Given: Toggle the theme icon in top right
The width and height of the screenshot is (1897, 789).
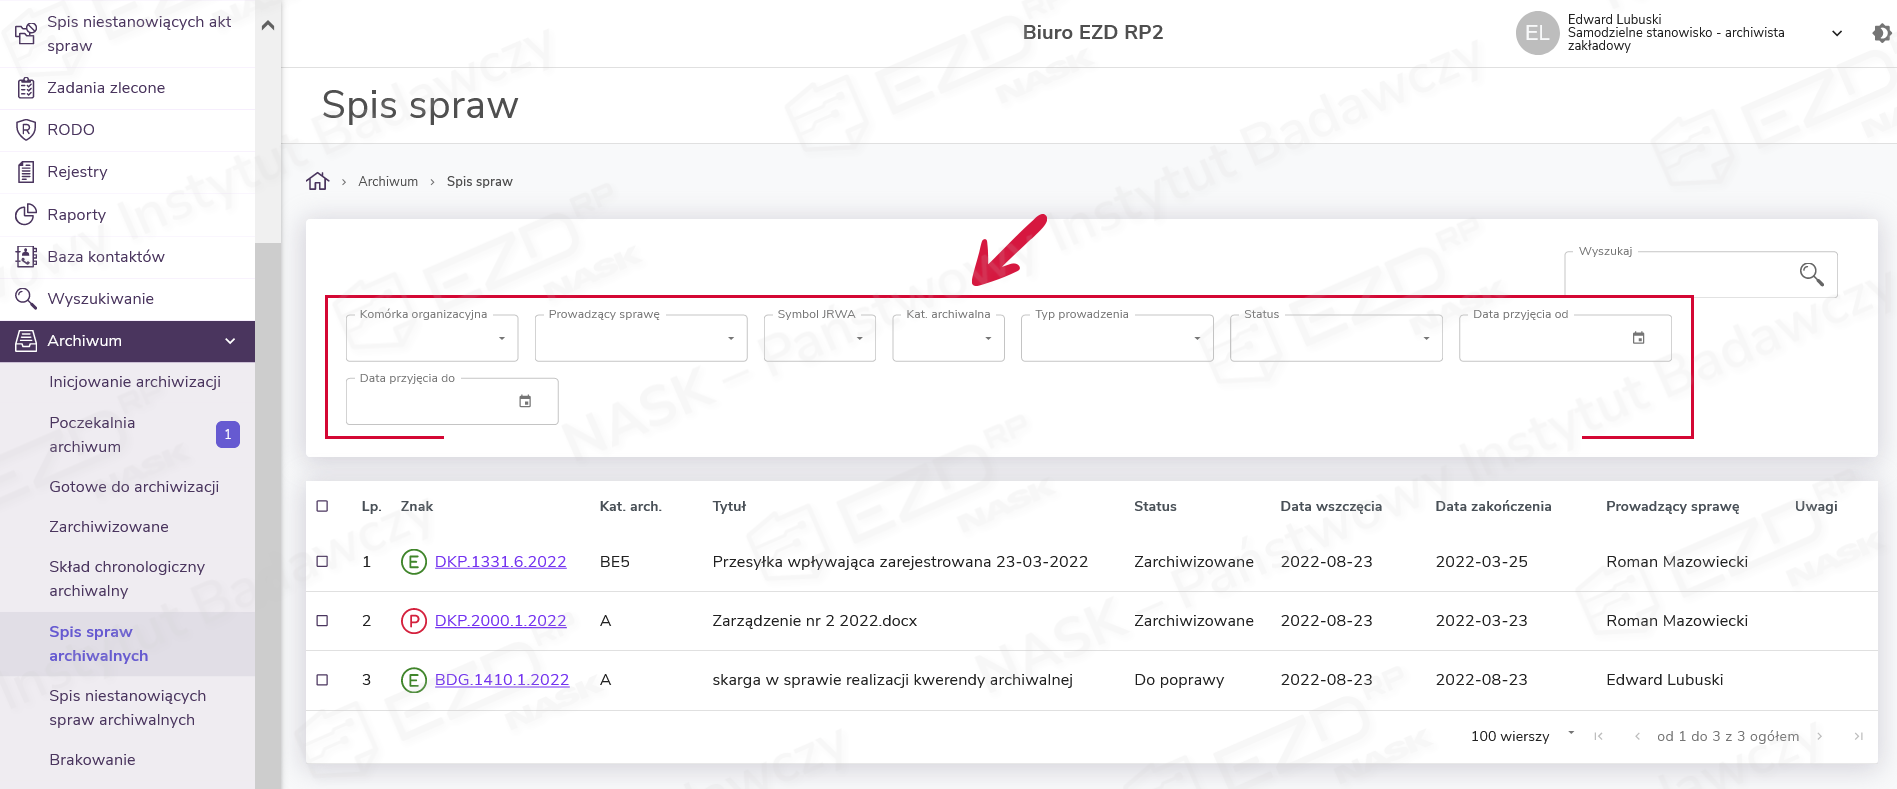Looking at the screenshot, I should (1881, 33).
